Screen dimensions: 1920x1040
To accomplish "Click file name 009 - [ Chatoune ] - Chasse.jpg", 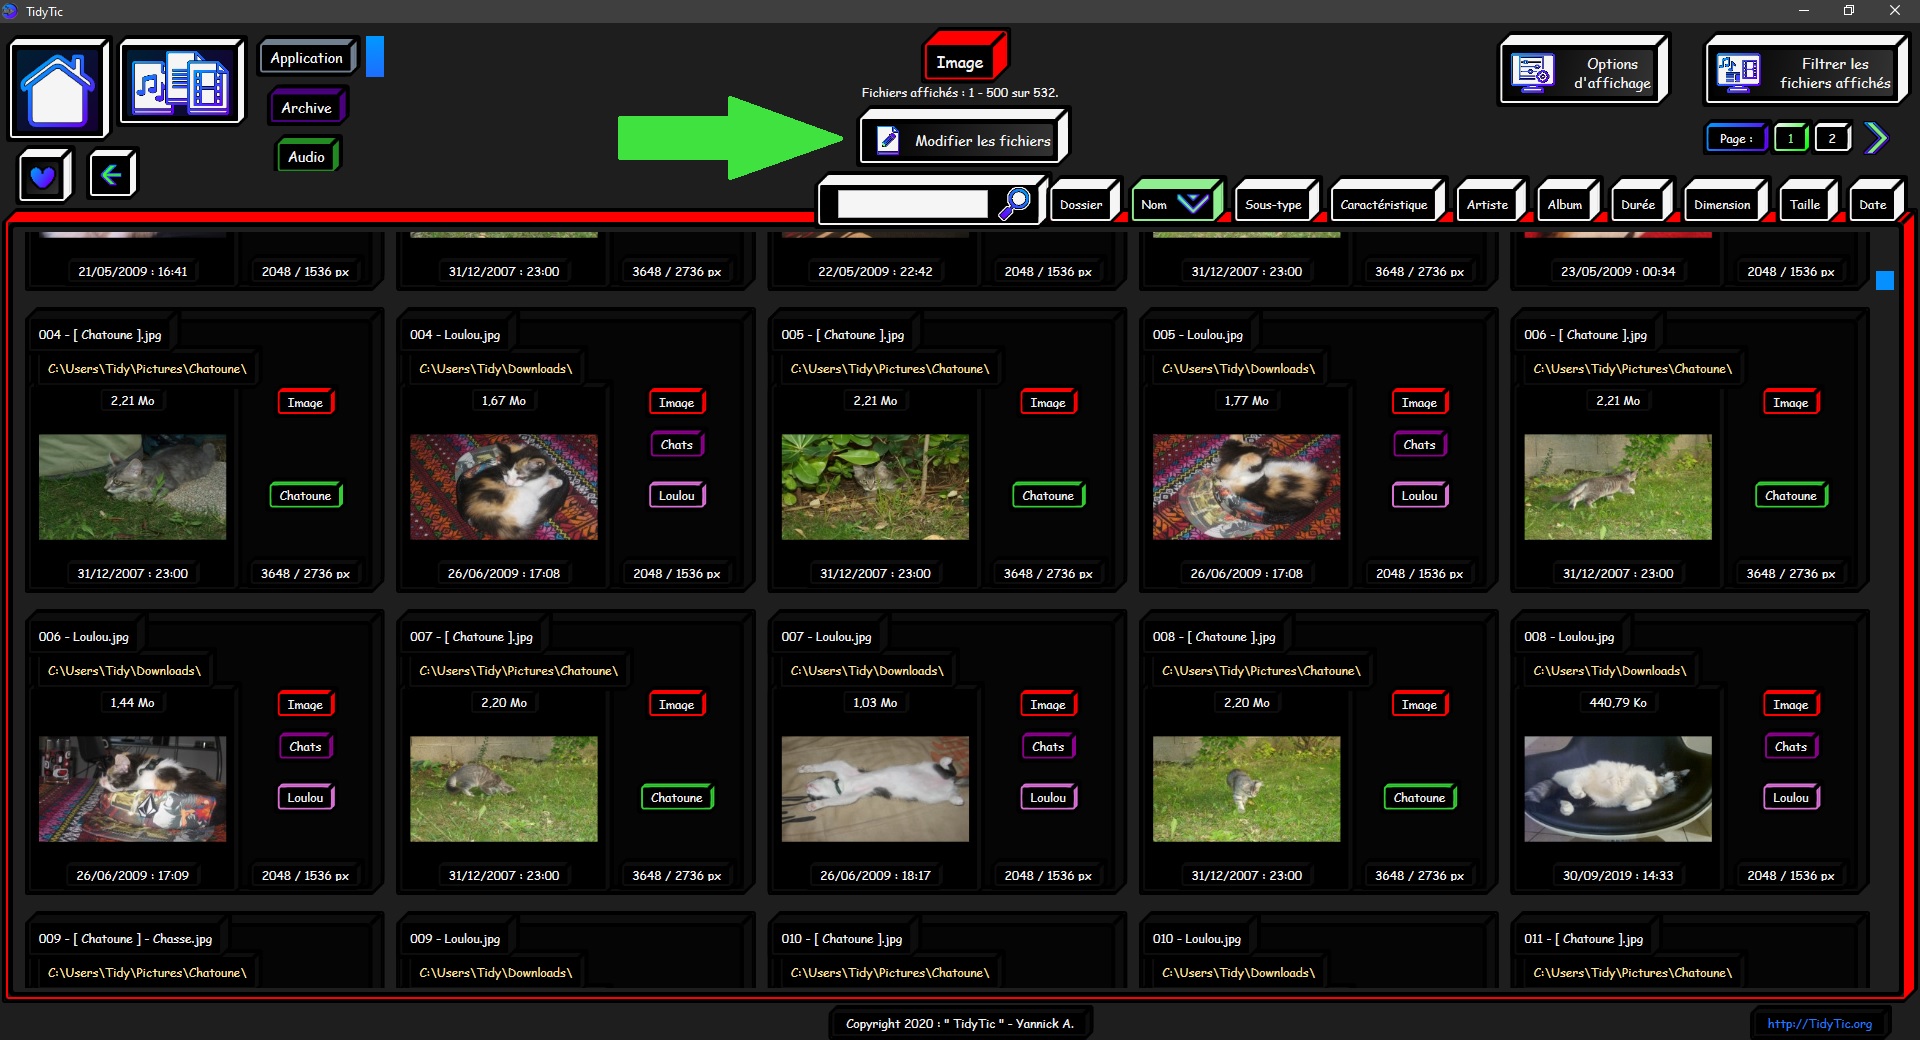I will (x=125, y=938).
